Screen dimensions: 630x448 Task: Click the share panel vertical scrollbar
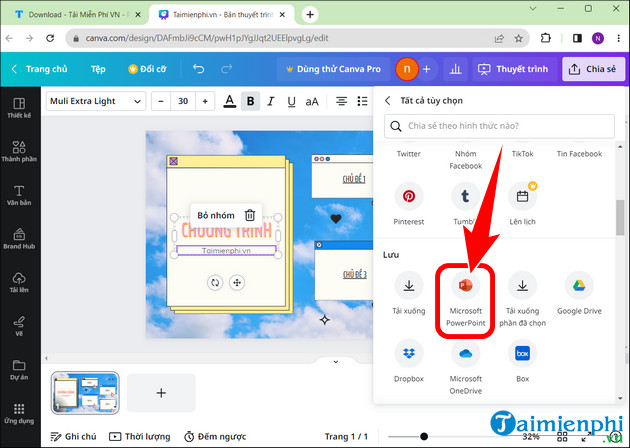point(620,217)
